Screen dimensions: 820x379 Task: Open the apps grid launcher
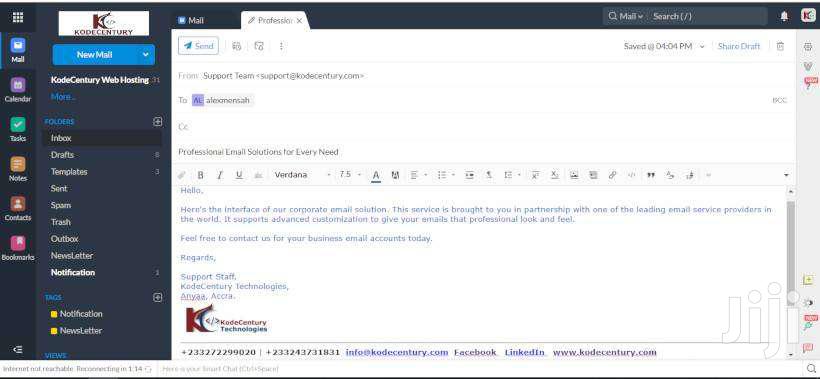pyautogui.click(x=18, y=17)
